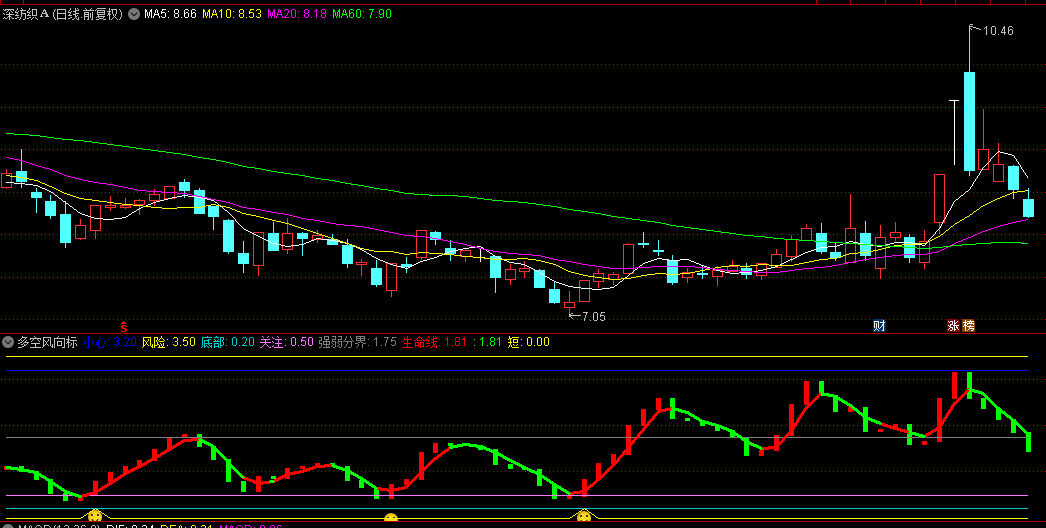Click the 强弱分界: 1.75 value

pos(358,342)
